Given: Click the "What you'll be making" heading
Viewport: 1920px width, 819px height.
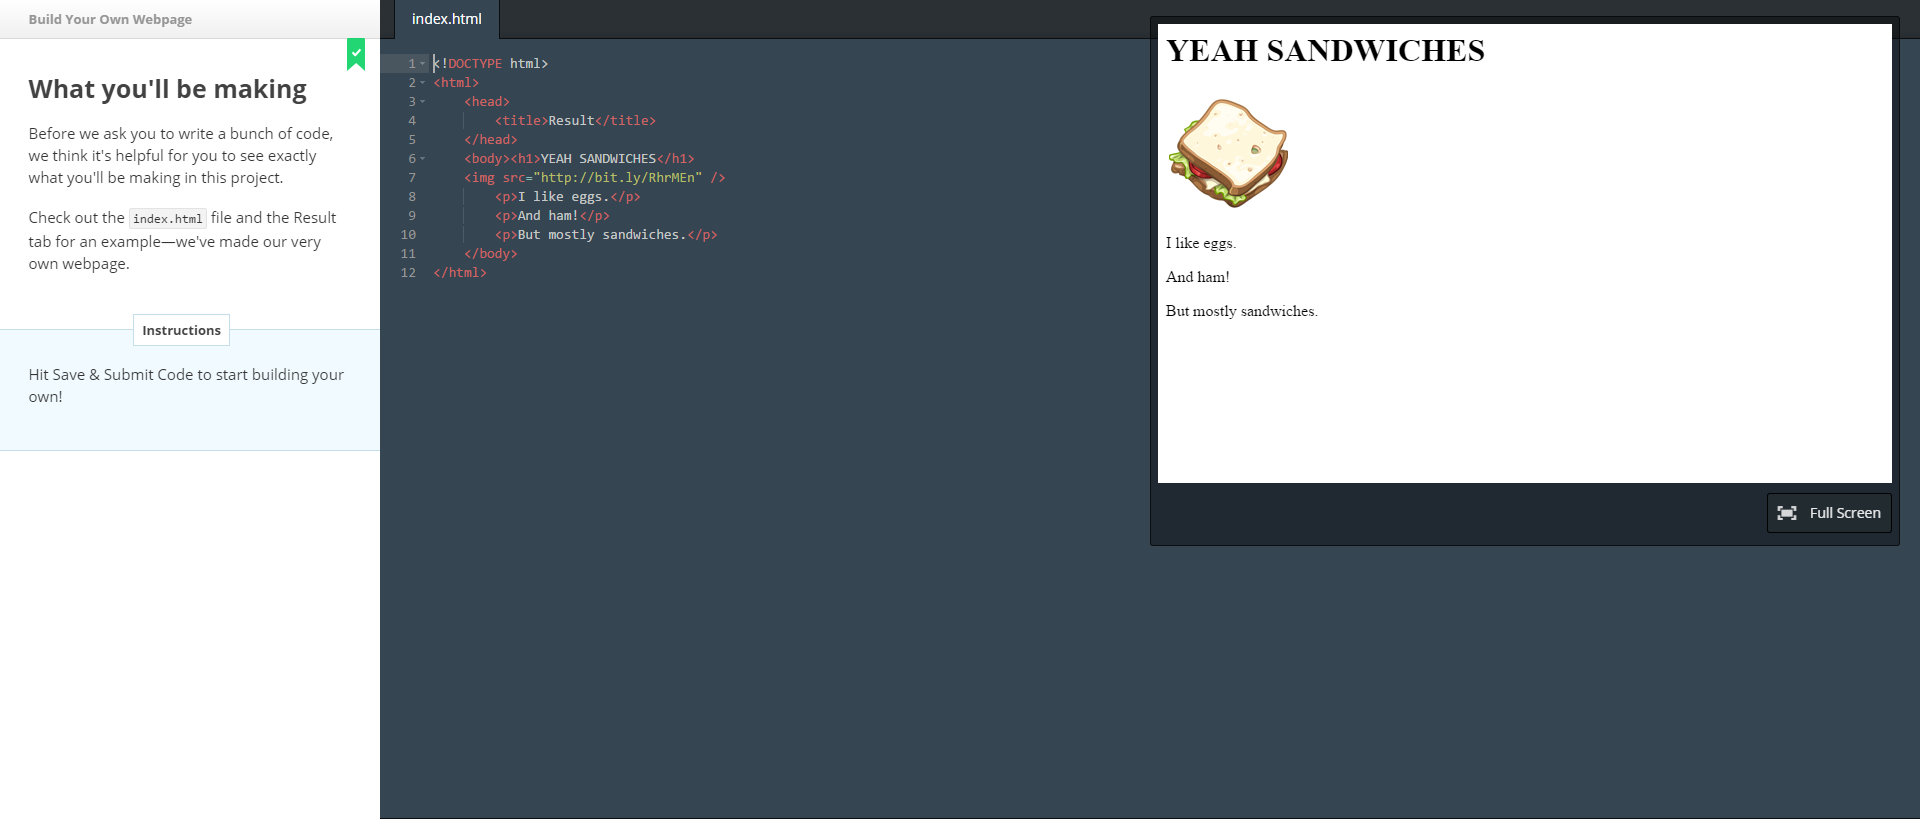Looking at the screenshot, I should pyautogui.click(x=167, y=89).
